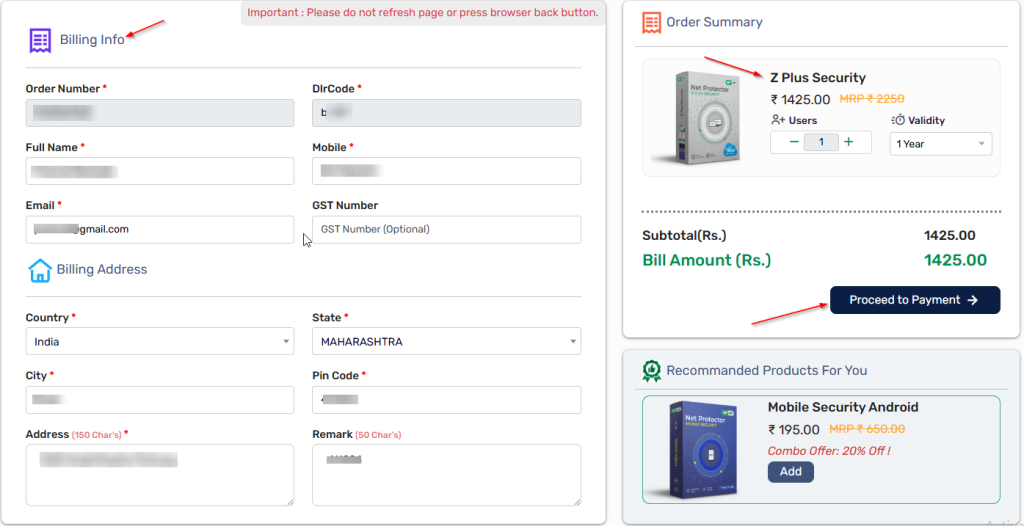Select the Pin Code text box
Screen dimensions: 1024x526
pyautogui.click(x=446, y=400)
